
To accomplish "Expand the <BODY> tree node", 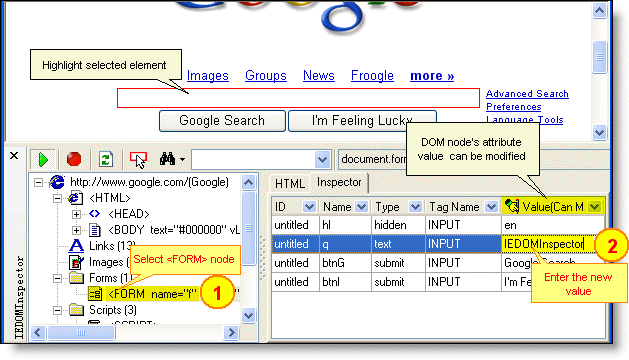I will (x=76, y=230).
